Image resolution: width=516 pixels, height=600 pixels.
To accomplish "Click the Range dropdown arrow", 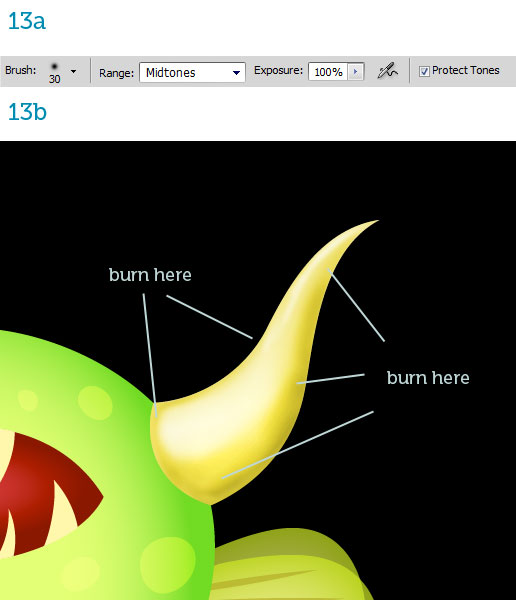I will tap(236, 72).
